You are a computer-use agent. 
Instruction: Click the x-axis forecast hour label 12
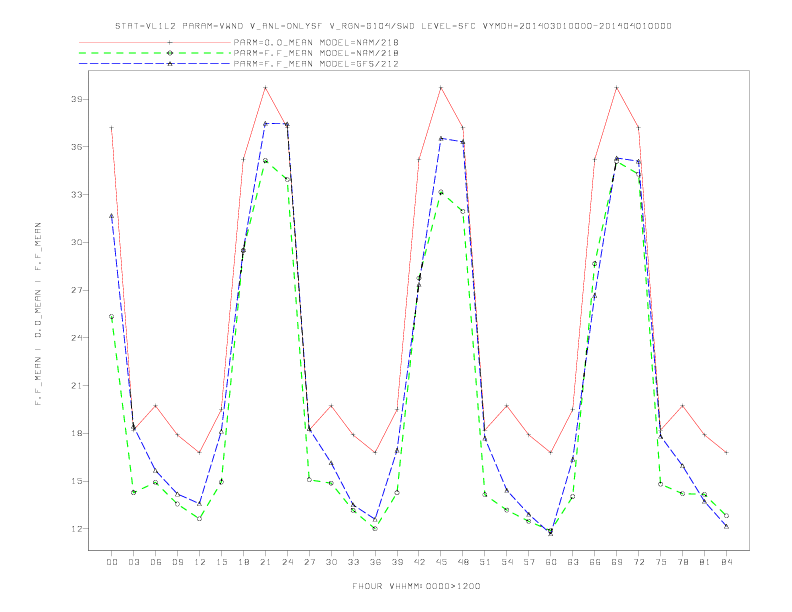coord(200,562)
